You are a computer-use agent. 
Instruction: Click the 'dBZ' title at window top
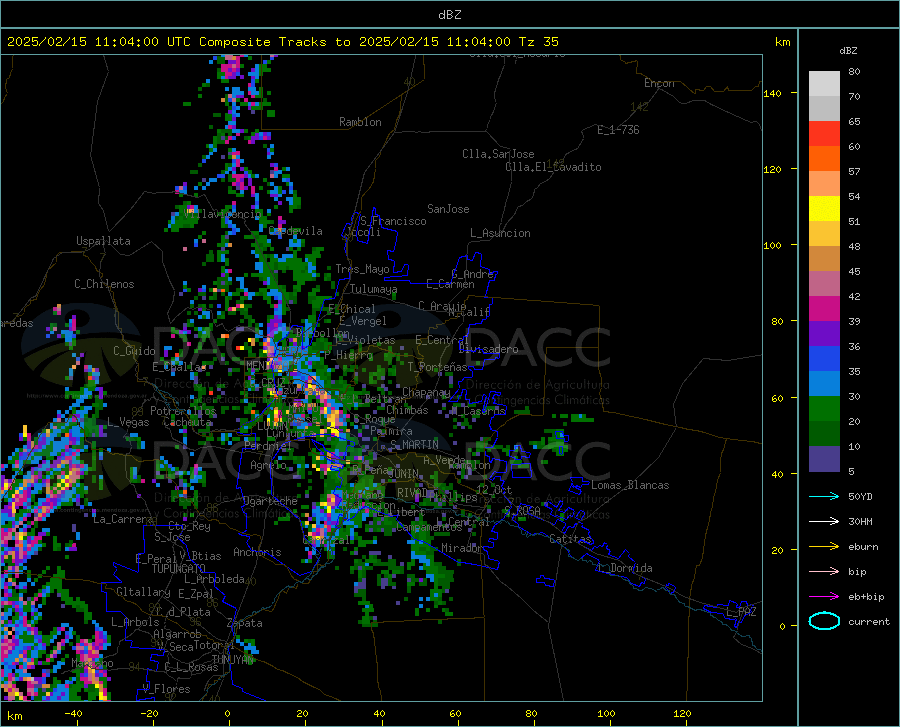point(449,15)
